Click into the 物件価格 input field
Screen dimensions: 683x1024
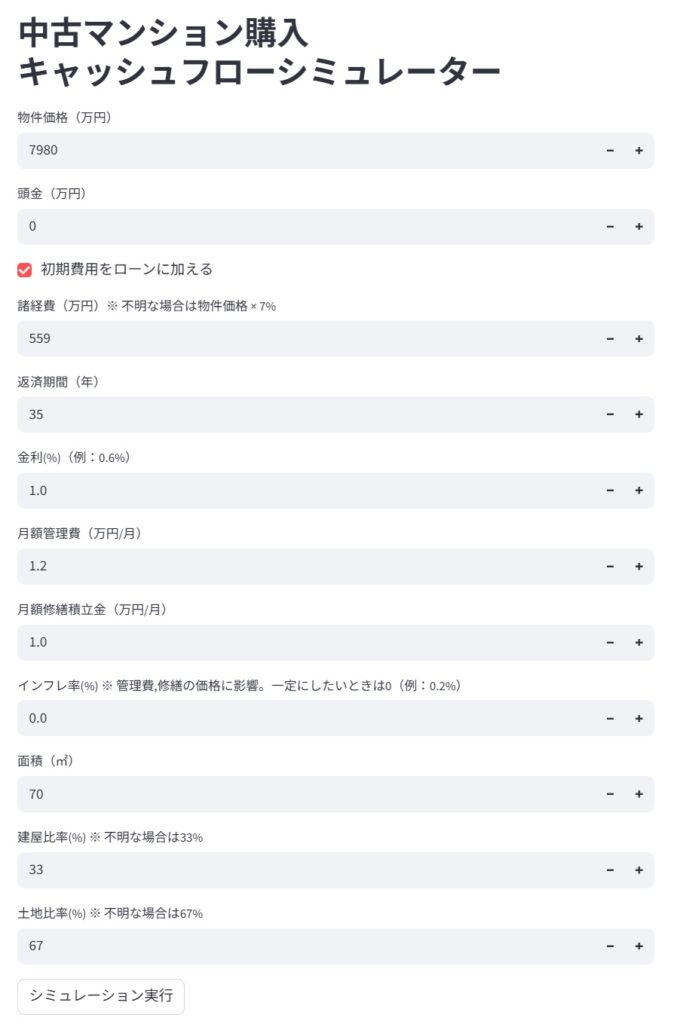coord(300,151)
